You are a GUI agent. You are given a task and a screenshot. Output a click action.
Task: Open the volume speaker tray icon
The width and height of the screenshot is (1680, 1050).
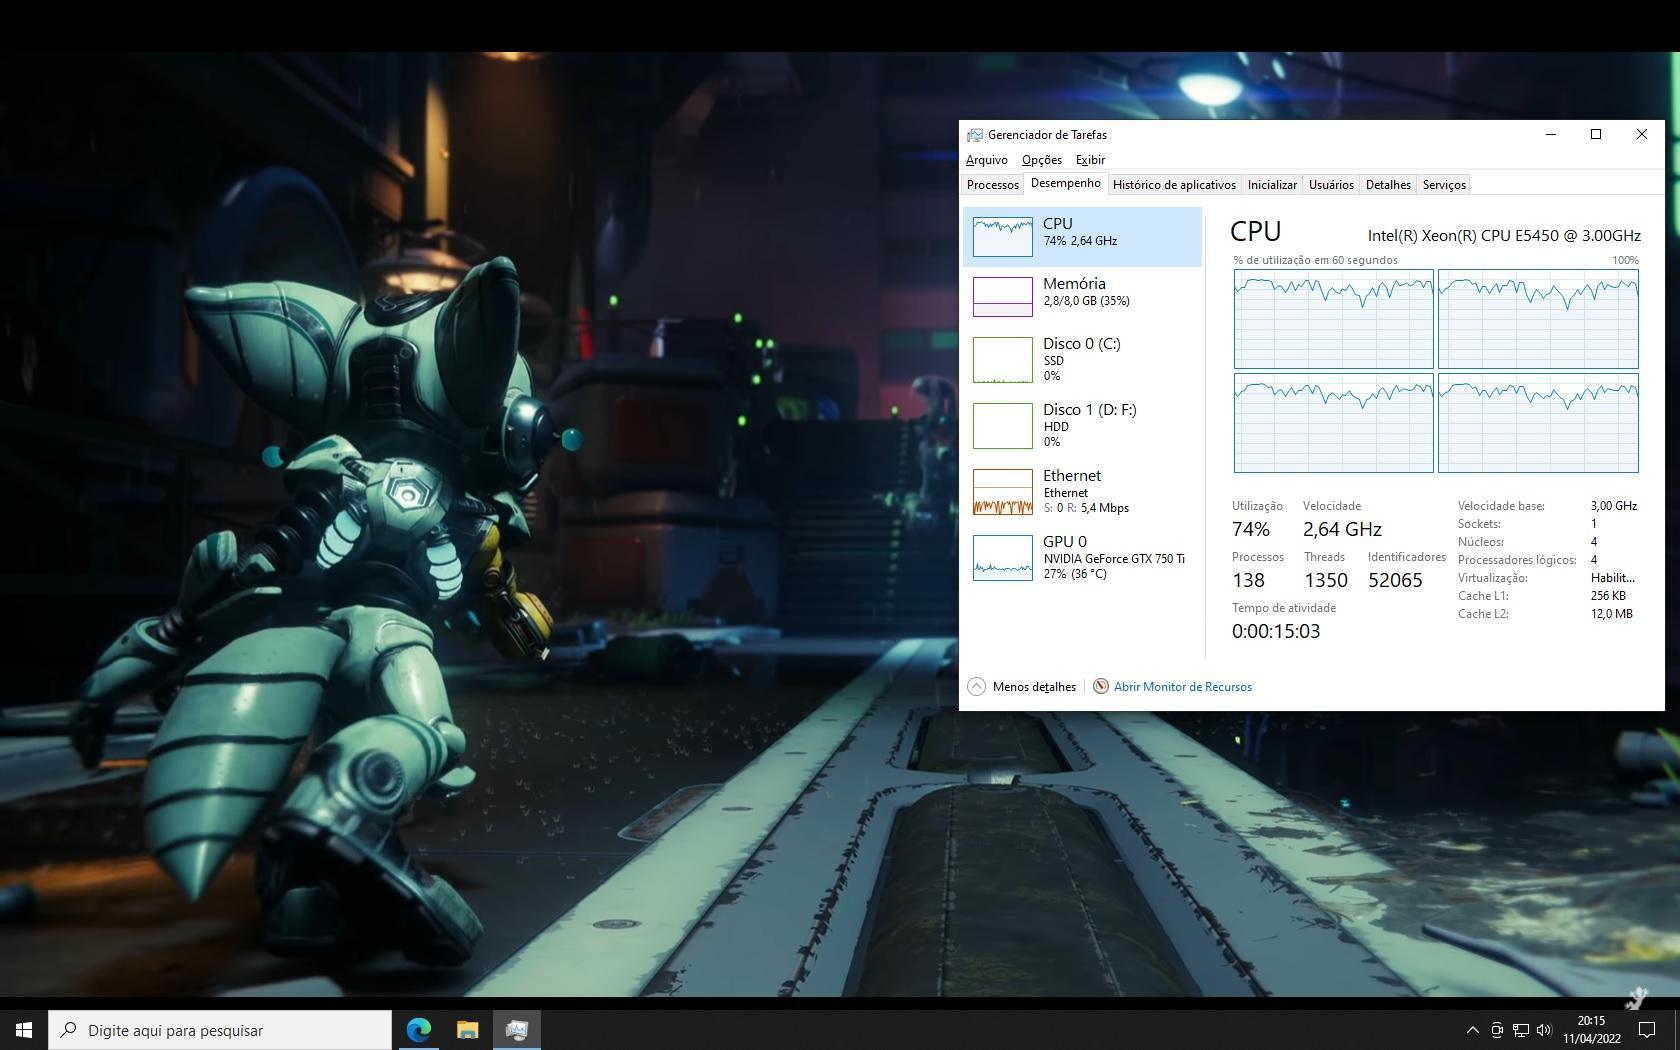pos(1544,1030)
